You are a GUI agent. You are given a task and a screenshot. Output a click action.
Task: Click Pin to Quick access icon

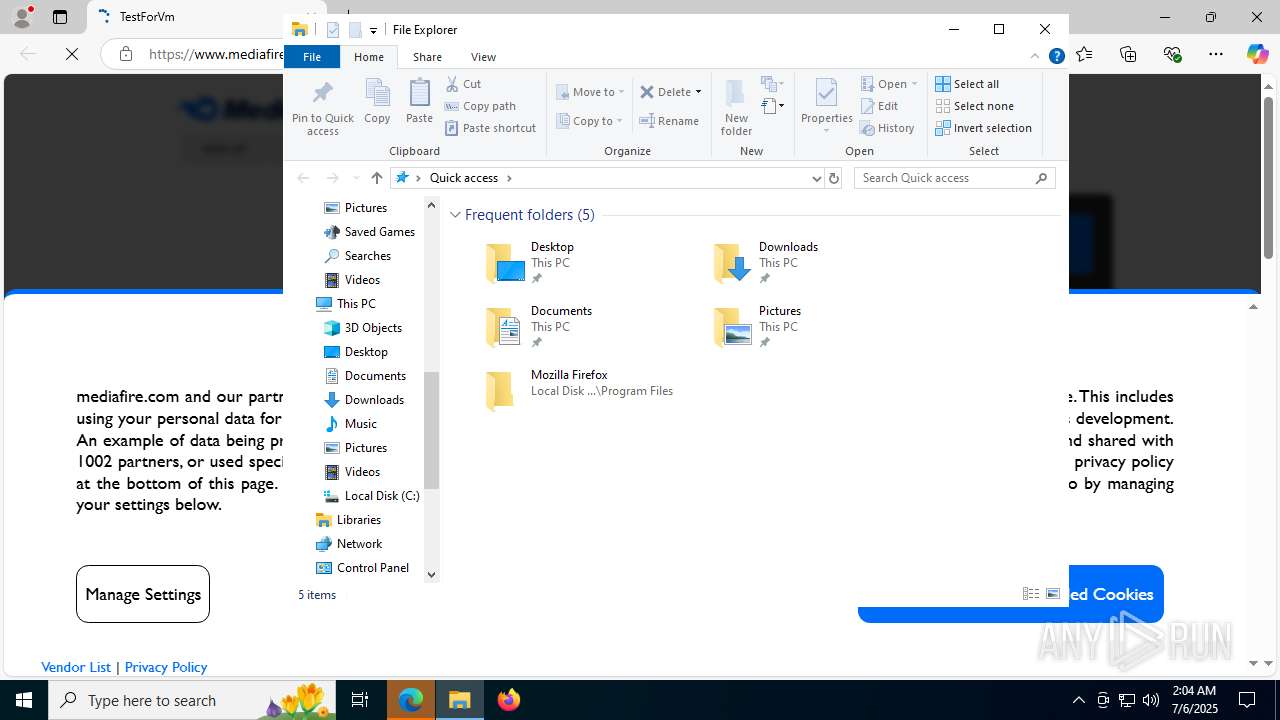(322, 107)
